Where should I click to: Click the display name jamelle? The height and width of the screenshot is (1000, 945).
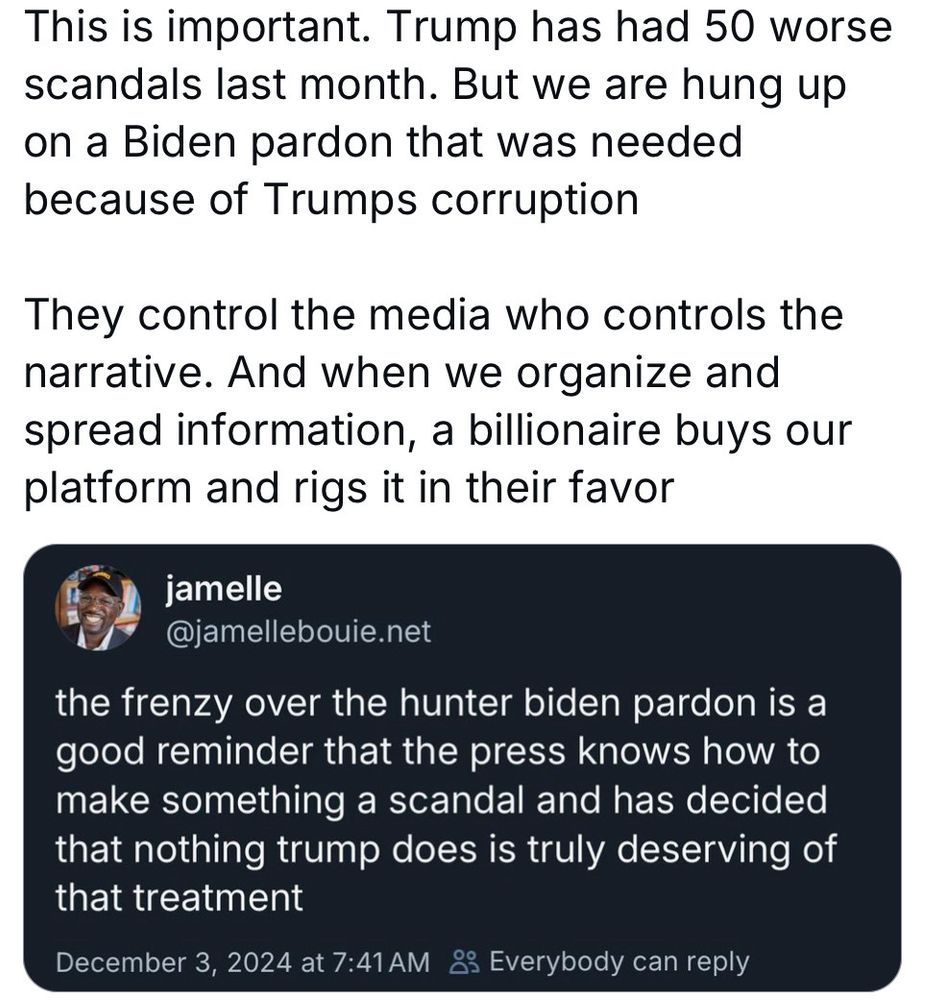tap(225, 591)
